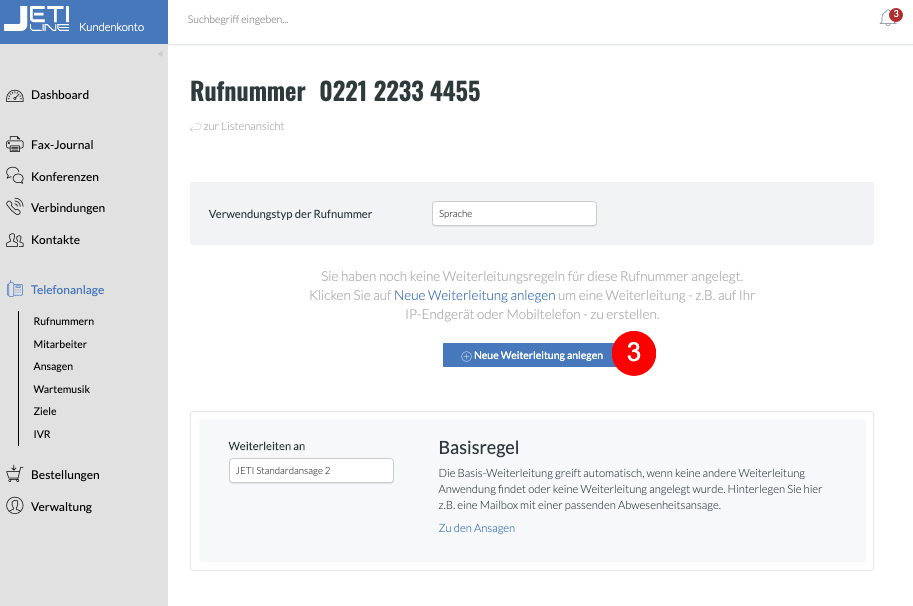Click the Telefonanlage phone system icon
The width and height of the screenshot is (913, 606).
[x=14, y=290]
